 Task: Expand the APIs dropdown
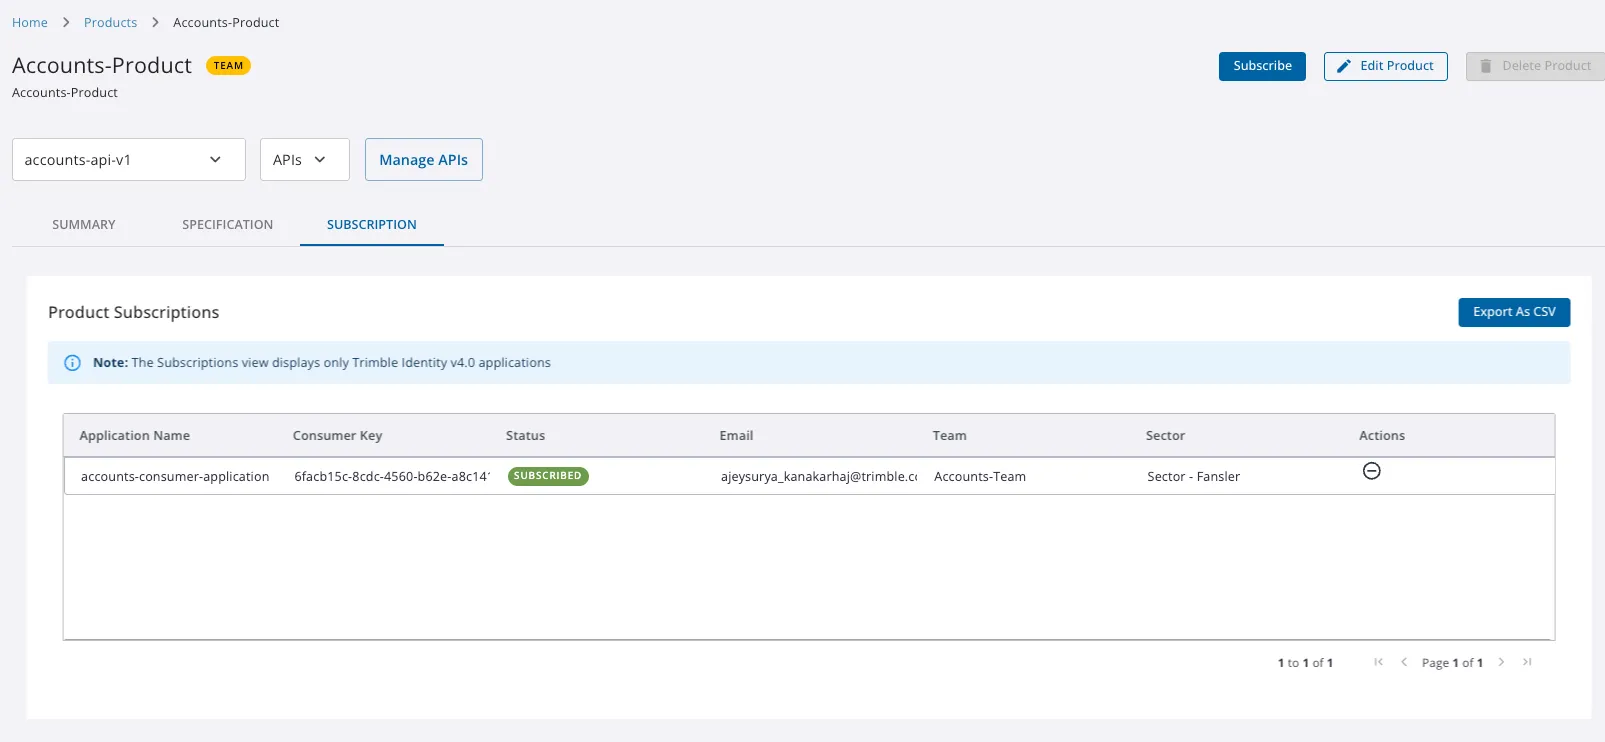click(x=305, y=160)
